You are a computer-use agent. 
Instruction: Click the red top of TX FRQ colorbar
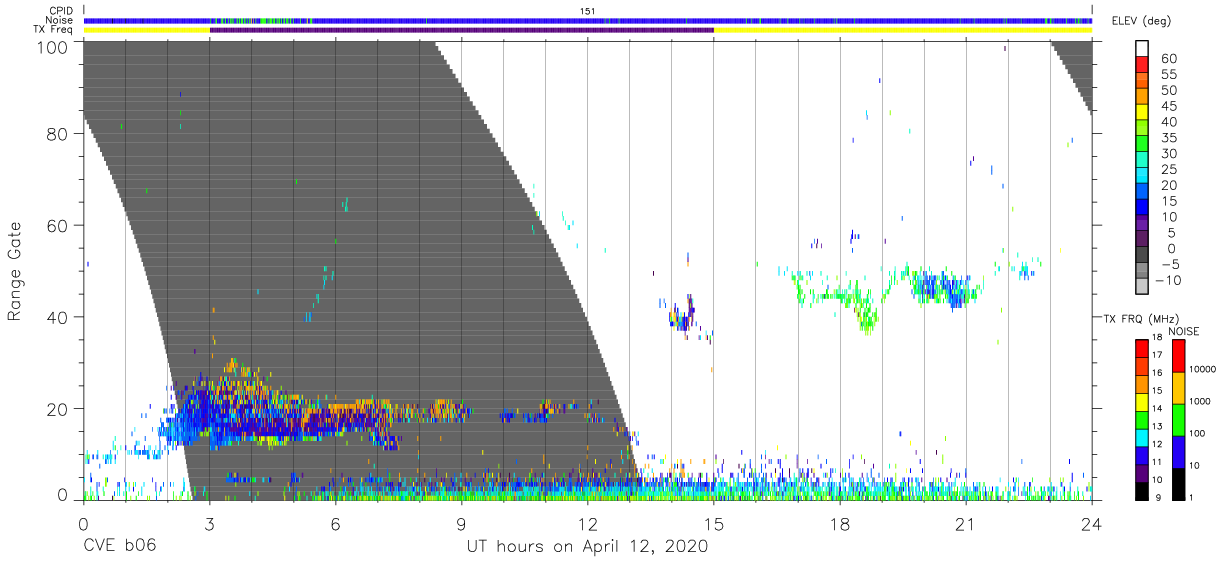click(x=1141, y=348)
